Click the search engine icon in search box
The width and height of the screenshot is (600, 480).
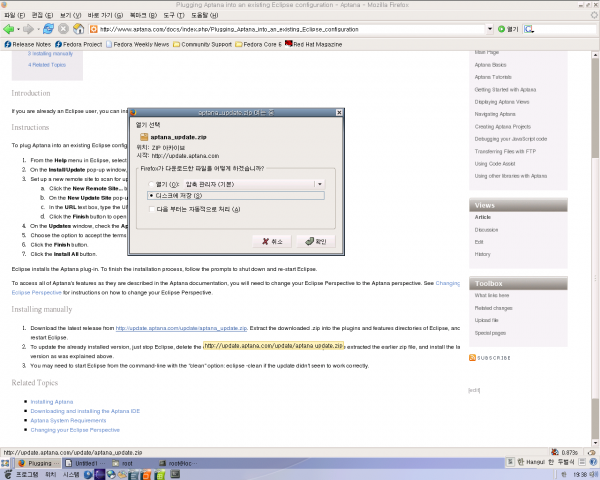(x=529, y=29)
